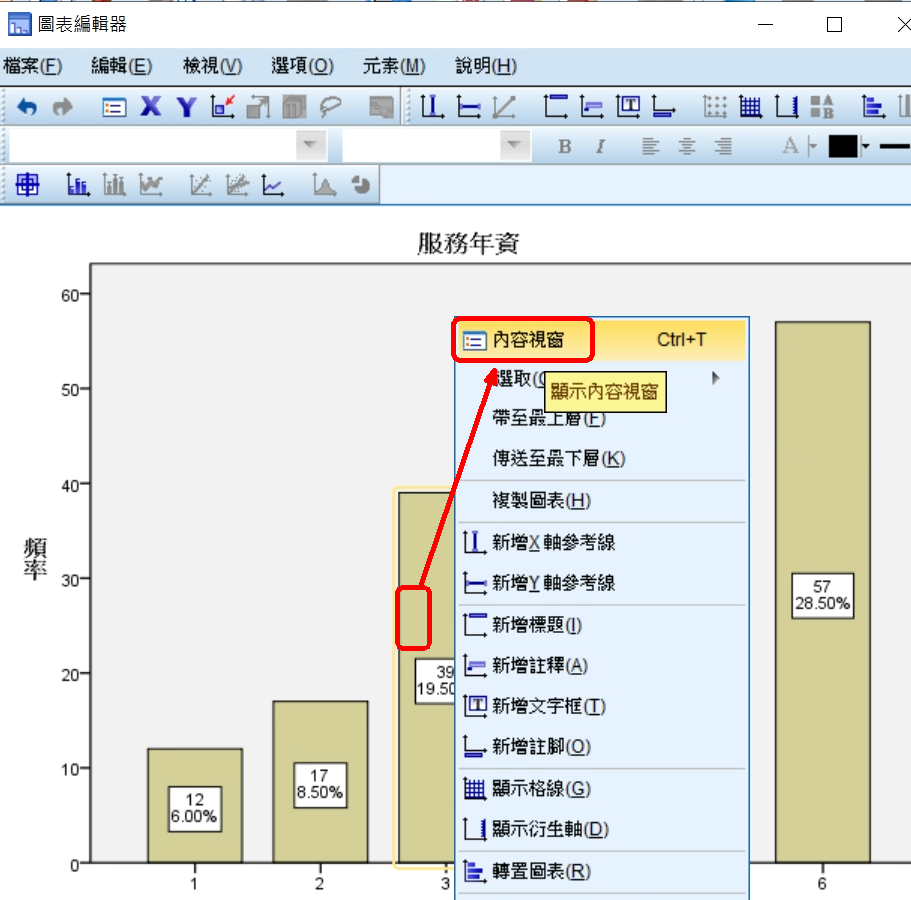This screenshot has height=900, width=911.
Task: Click 複製圖表(H) in the context menu
Action: 541,501
